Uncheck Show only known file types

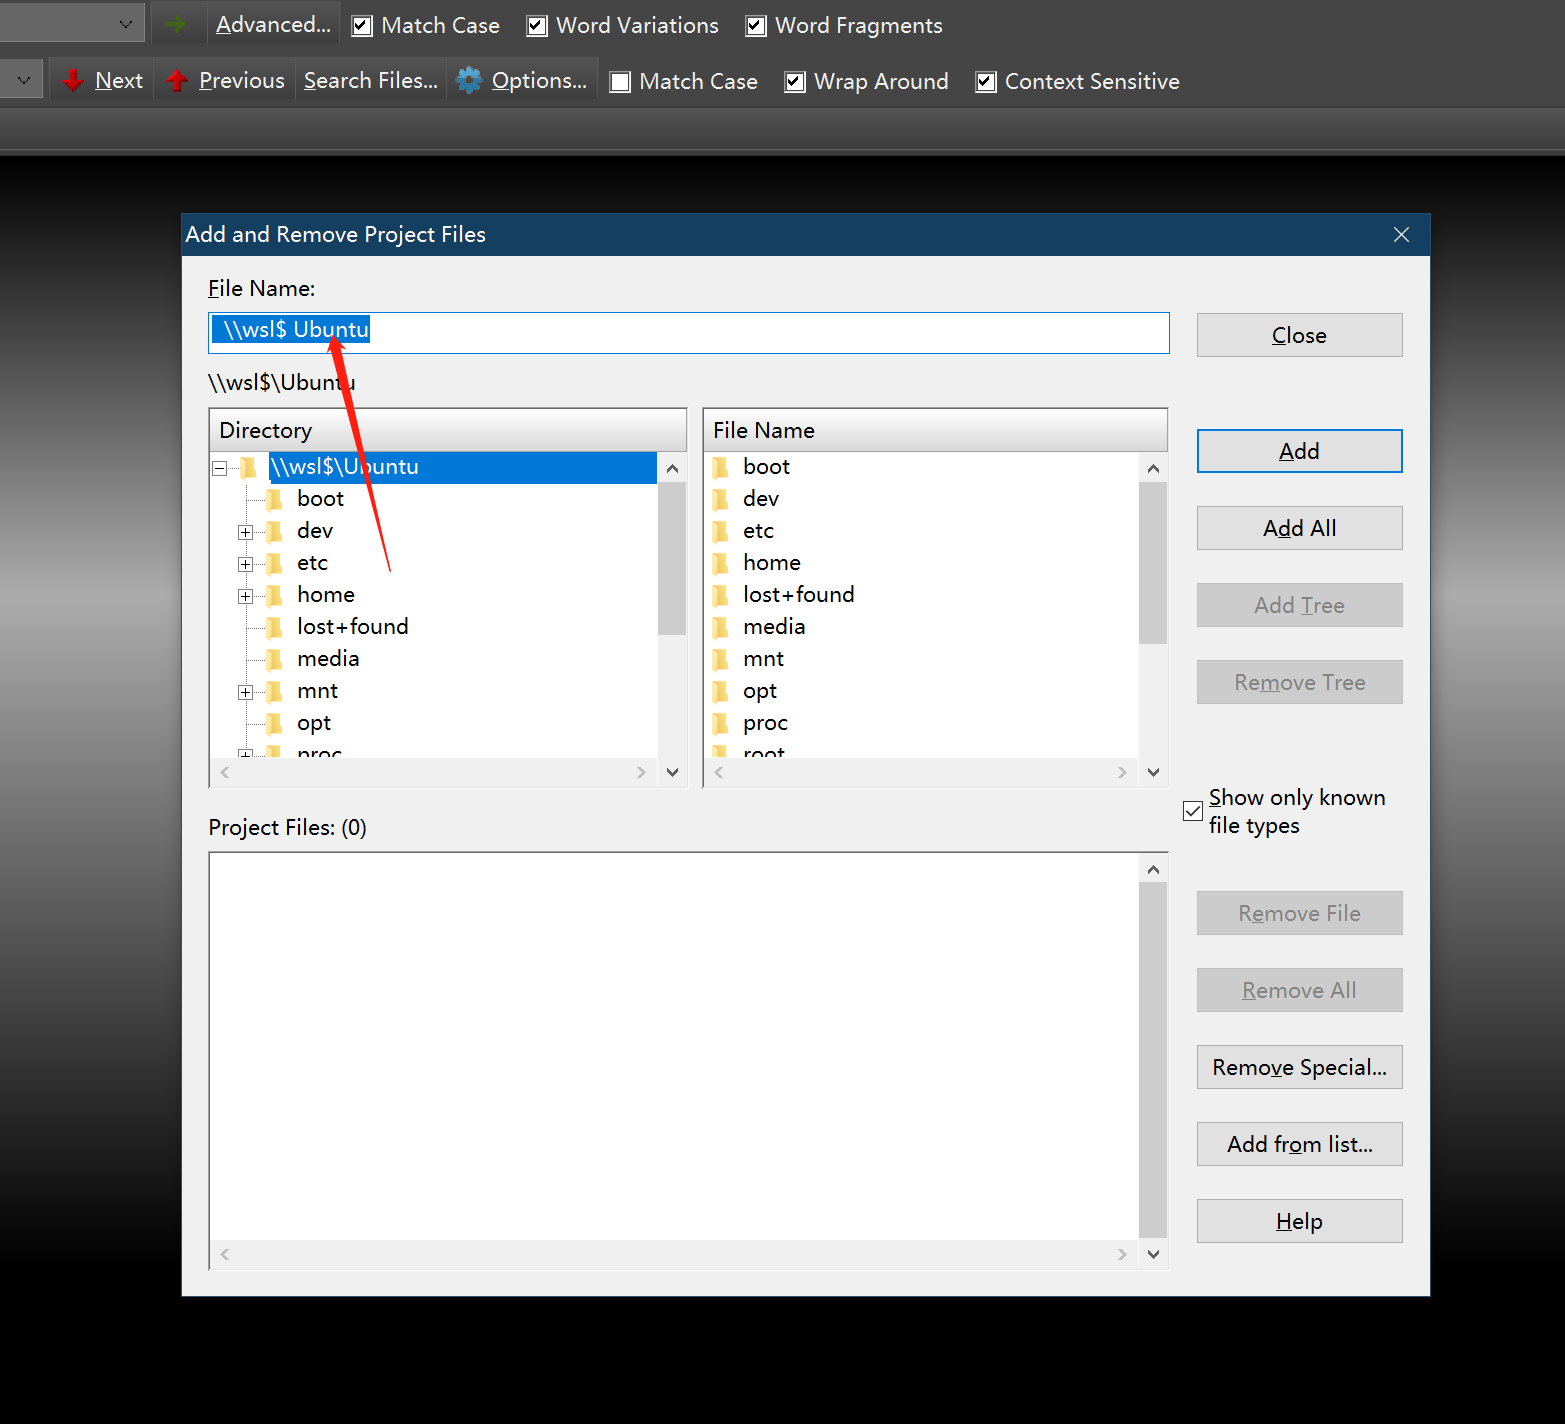(x=1191, y=811)
